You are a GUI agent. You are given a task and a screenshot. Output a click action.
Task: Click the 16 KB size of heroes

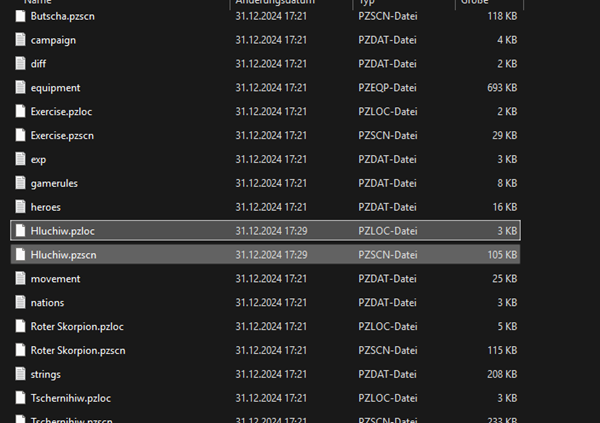(505, 207)
